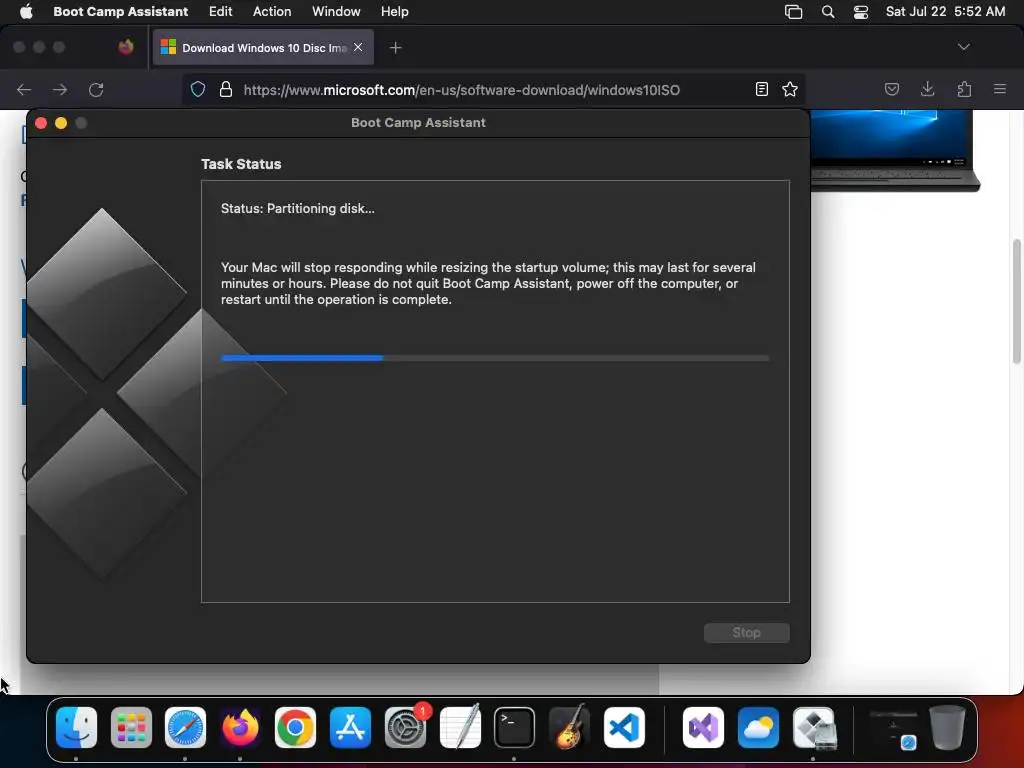Open the Help menu
The width and height of the screenshot is (1024, 768).
point(394,11)
